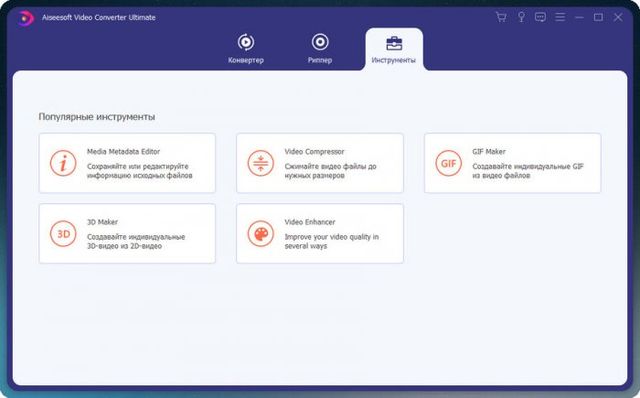
Task: Click the Media Metadata Editor info icon
Action: [x=63, y=163]
